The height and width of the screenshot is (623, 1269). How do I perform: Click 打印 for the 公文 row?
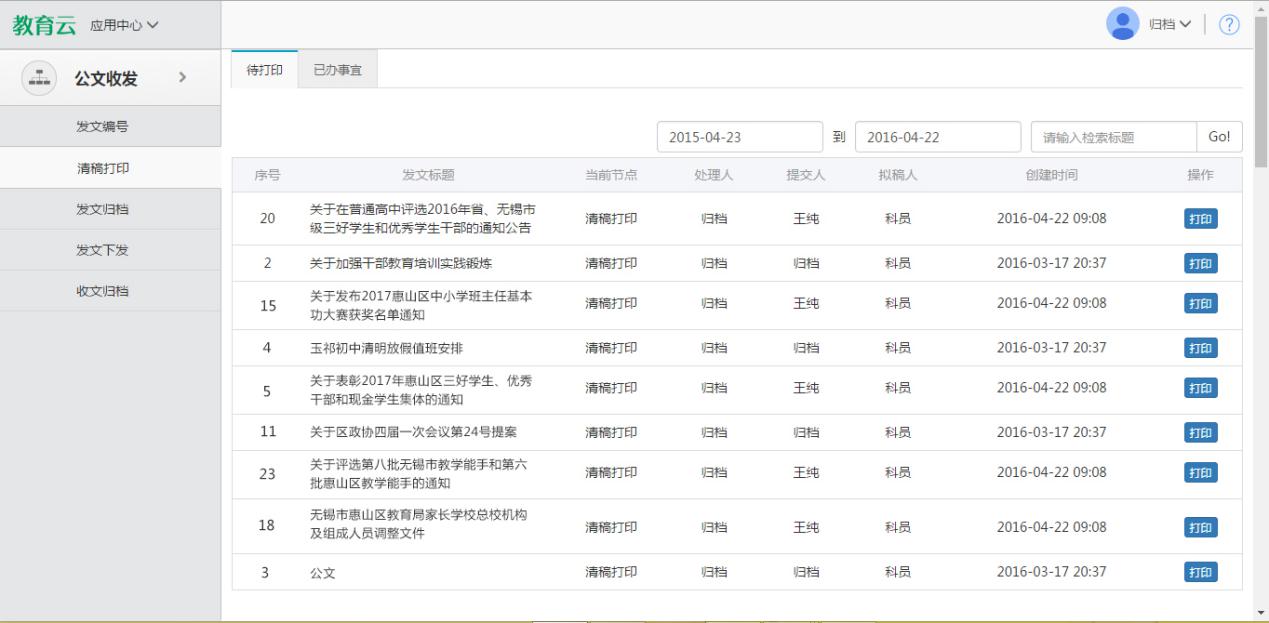tap(1200, 572)
